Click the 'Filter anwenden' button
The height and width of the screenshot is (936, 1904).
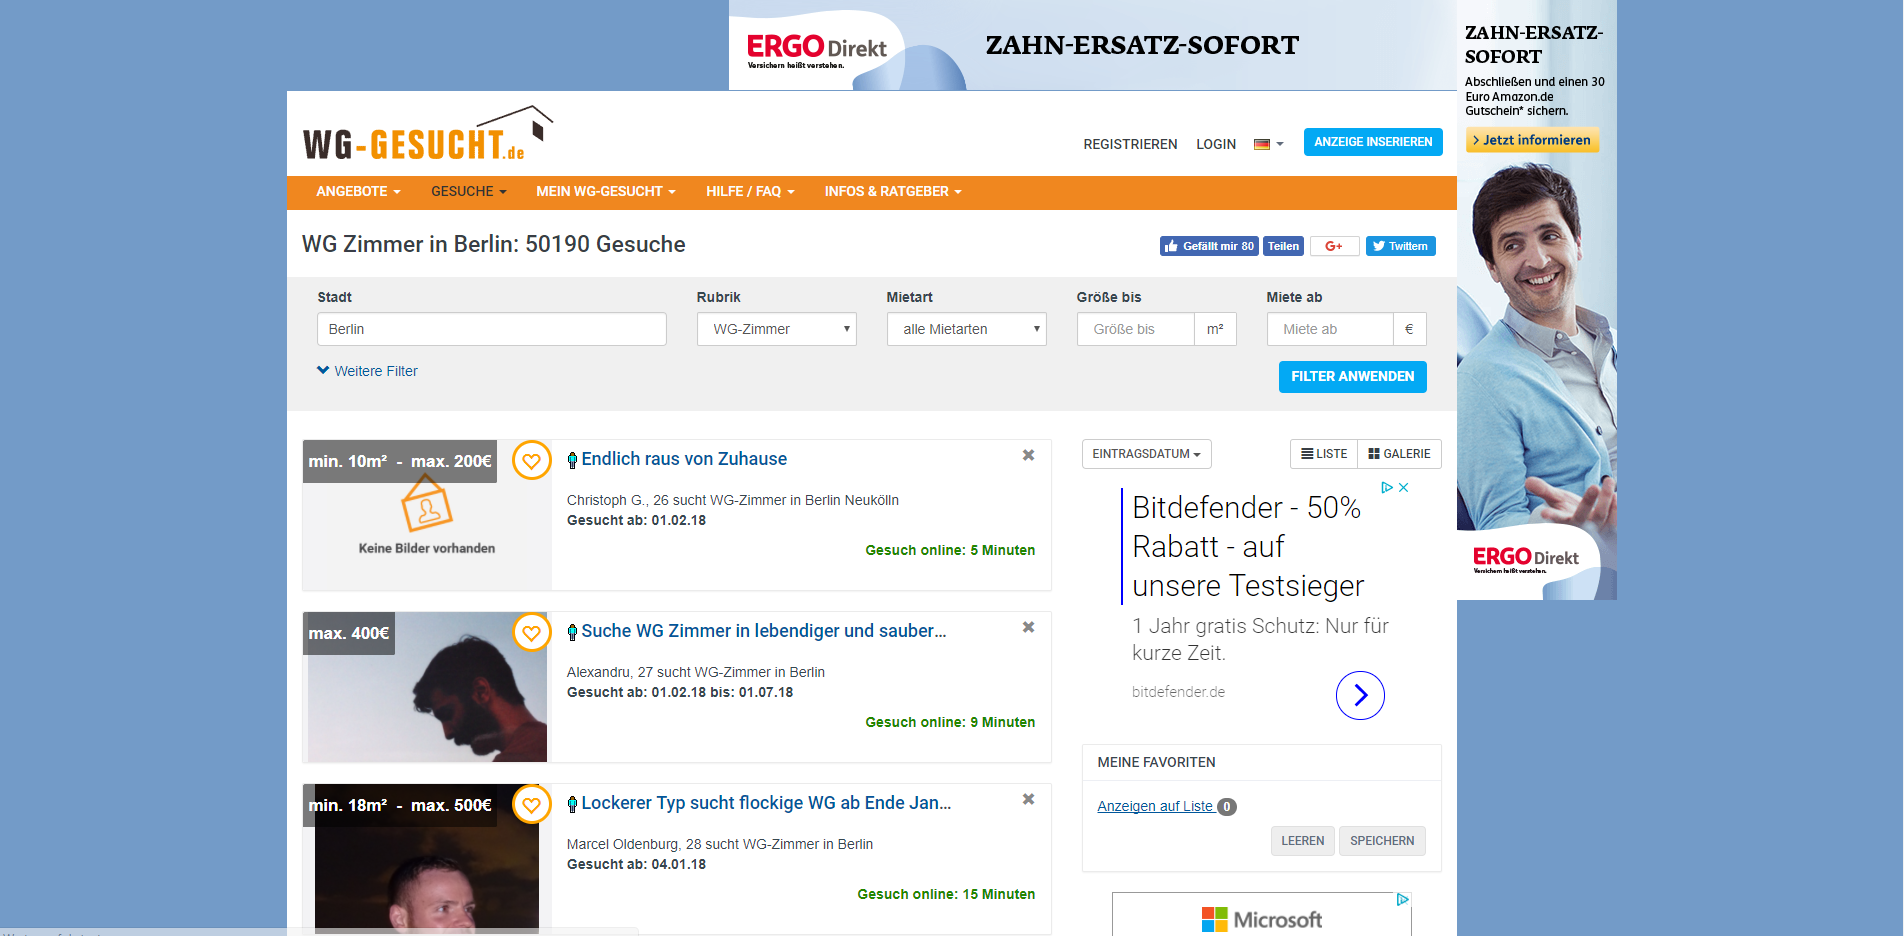(x=1352, y=377)
